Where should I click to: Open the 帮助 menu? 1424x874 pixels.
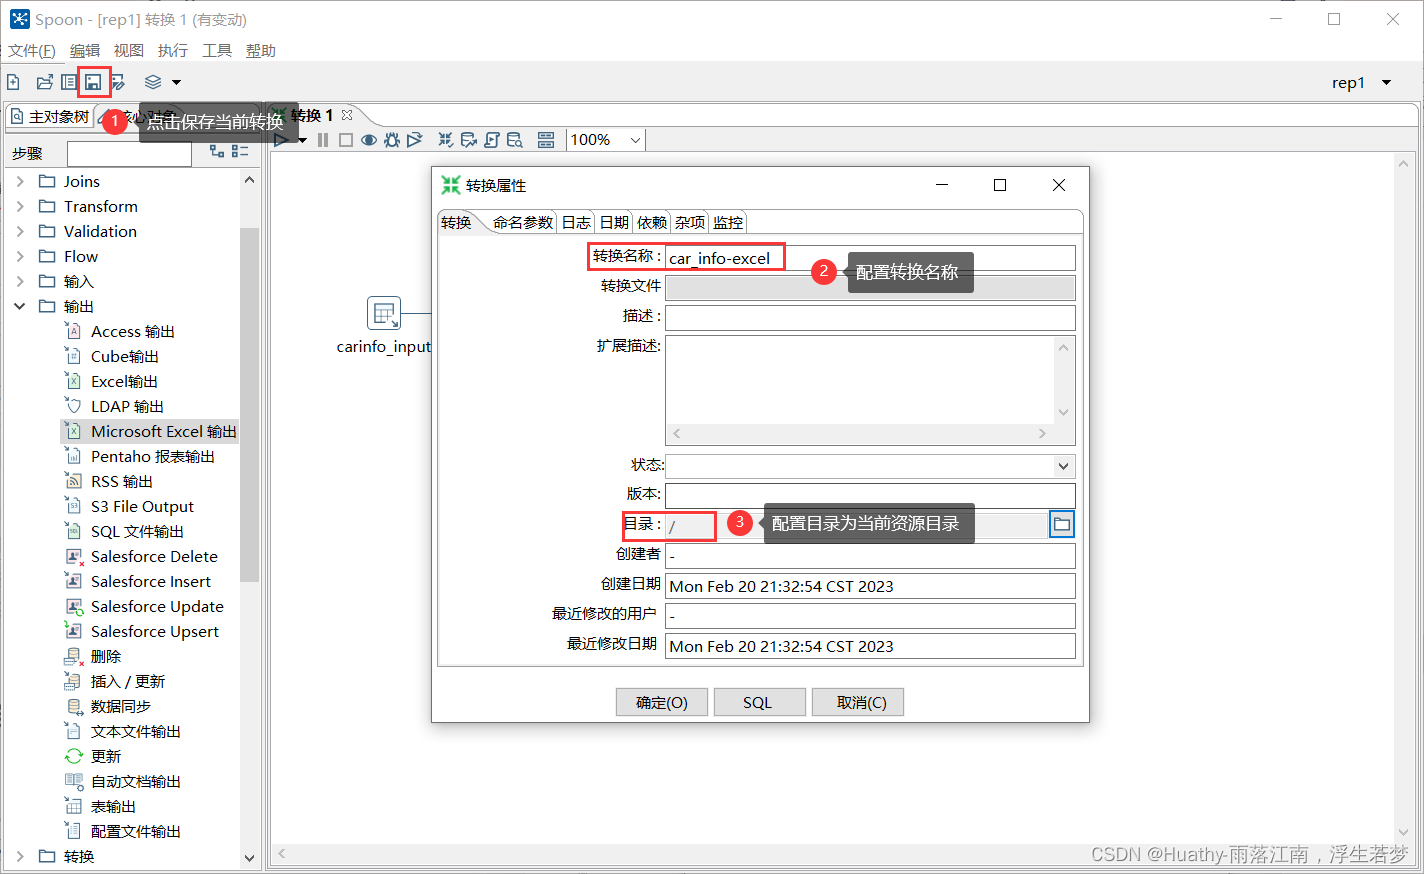261,50
